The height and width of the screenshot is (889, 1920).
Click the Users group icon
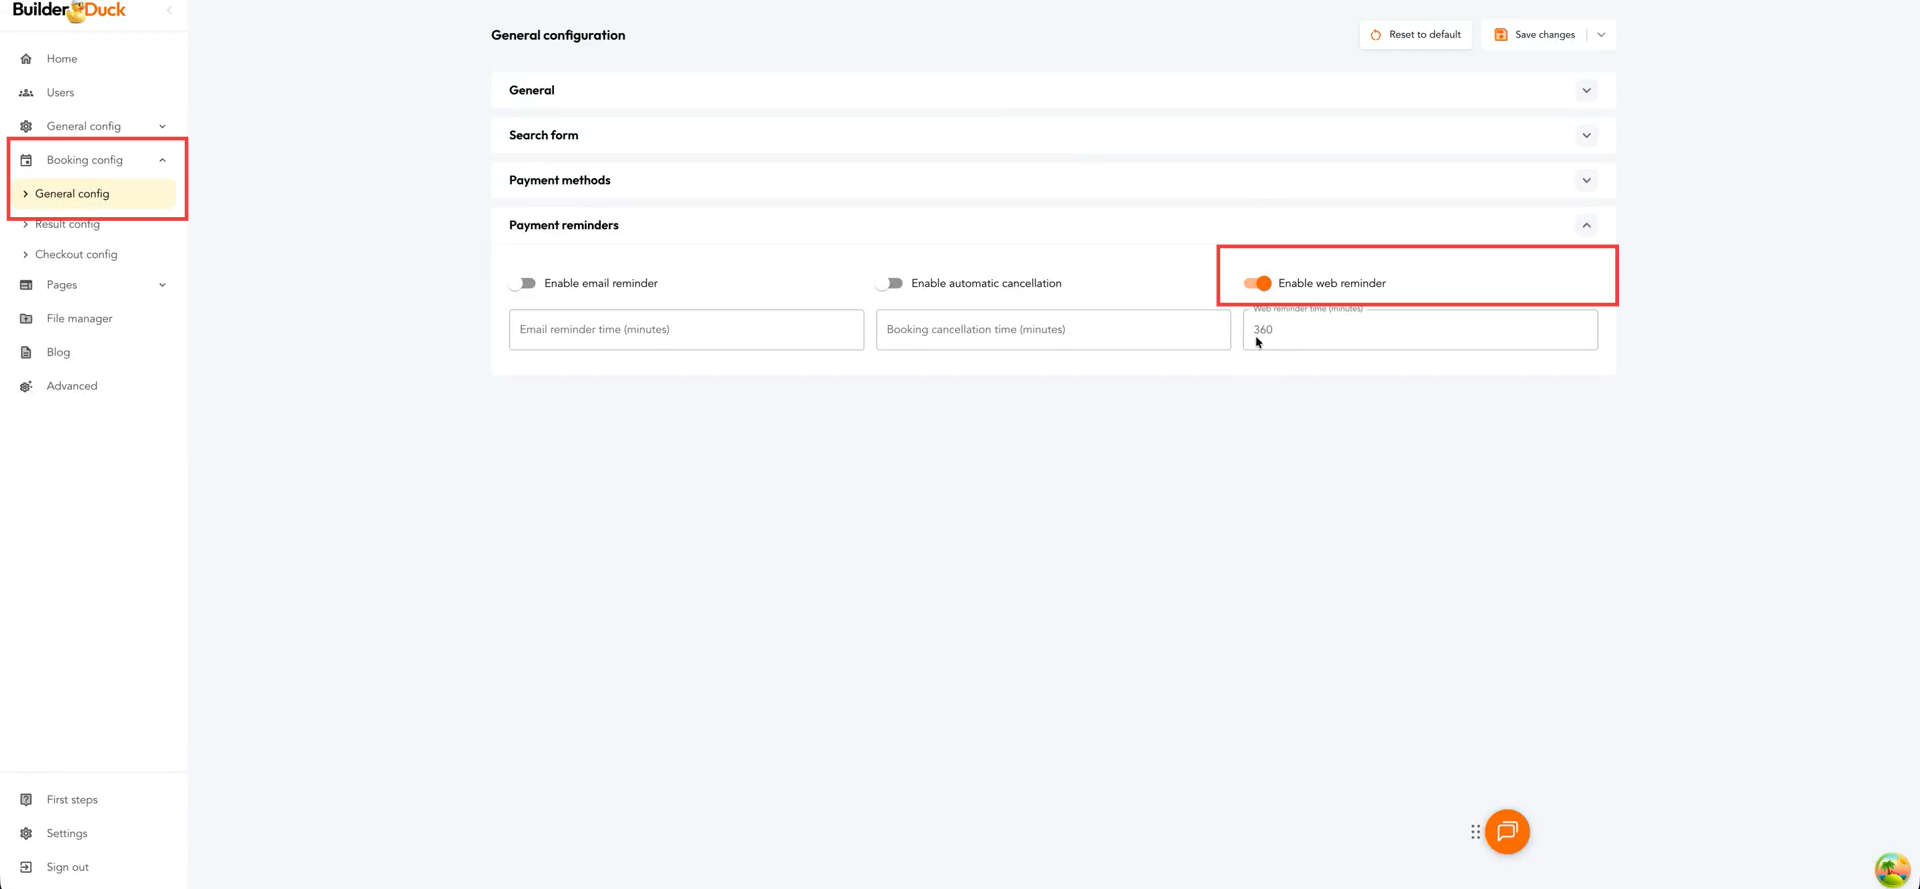tap(26, 93)
